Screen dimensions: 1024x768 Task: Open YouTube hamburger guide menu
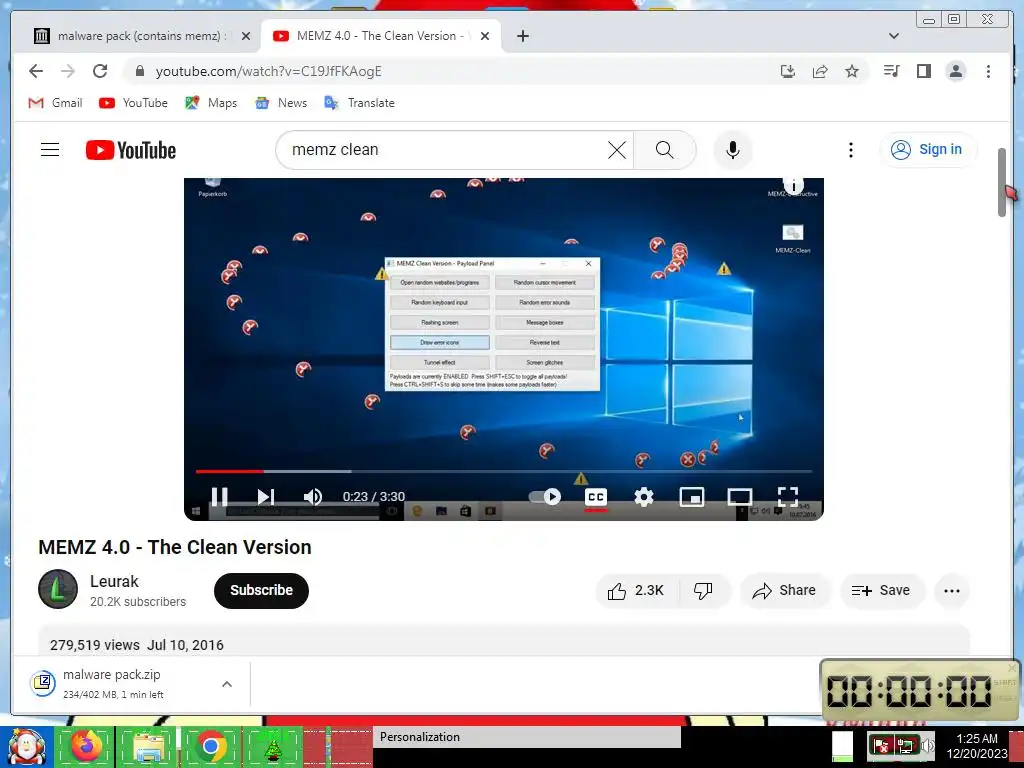pyautogui.click(x=50, y=150)
